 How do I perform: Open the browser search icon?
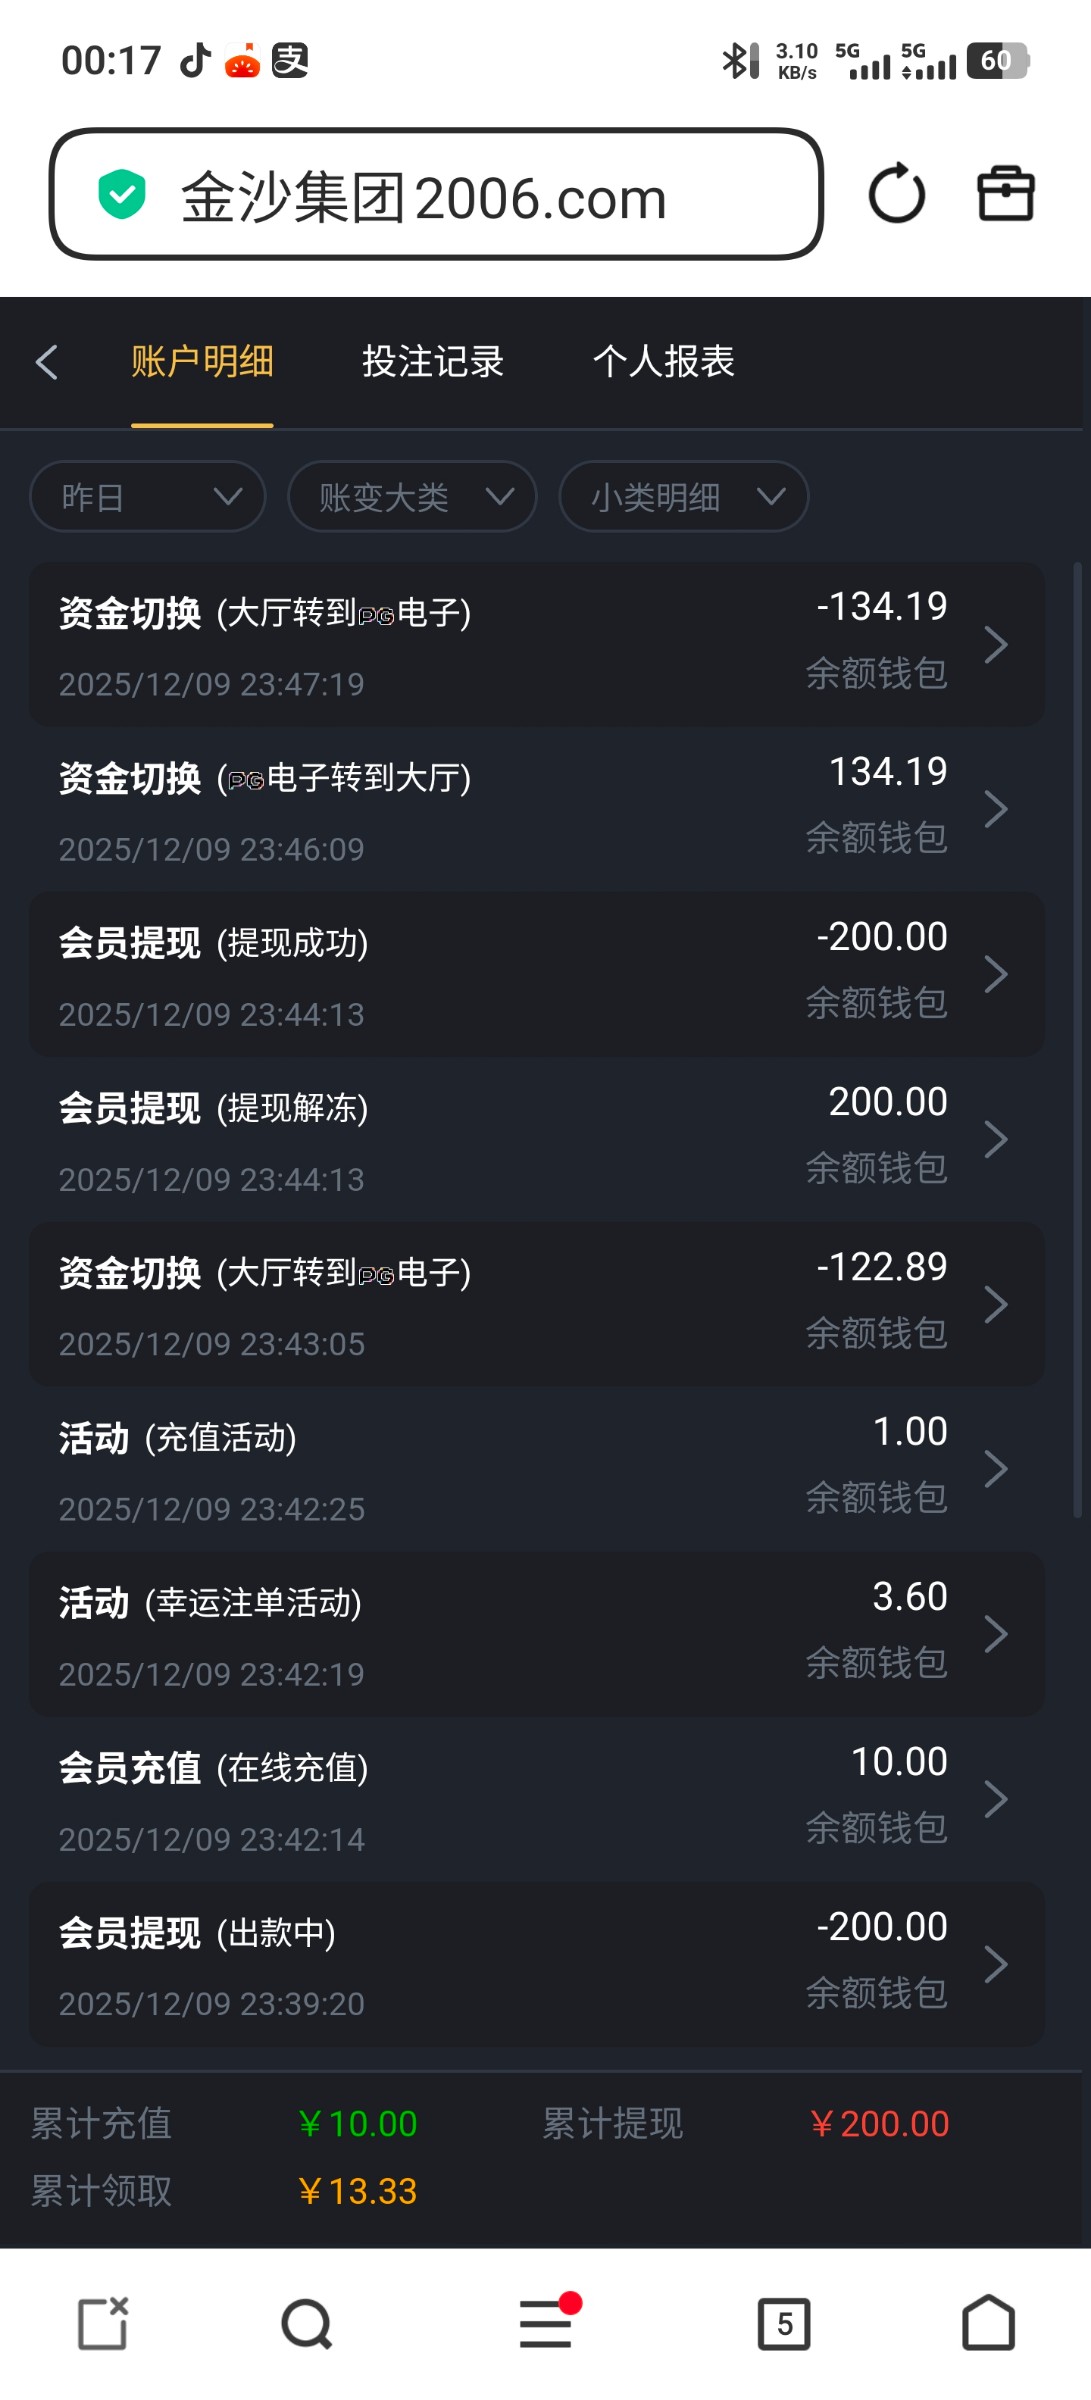coord(306,2324)
